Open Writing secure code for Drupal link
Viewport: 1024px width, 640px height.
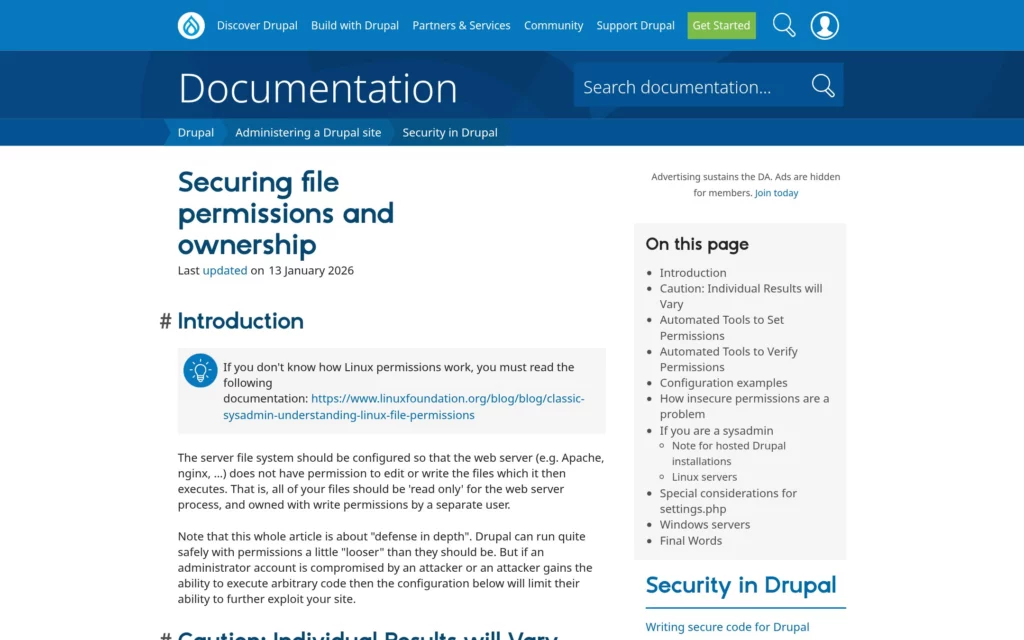click(727, 627)
